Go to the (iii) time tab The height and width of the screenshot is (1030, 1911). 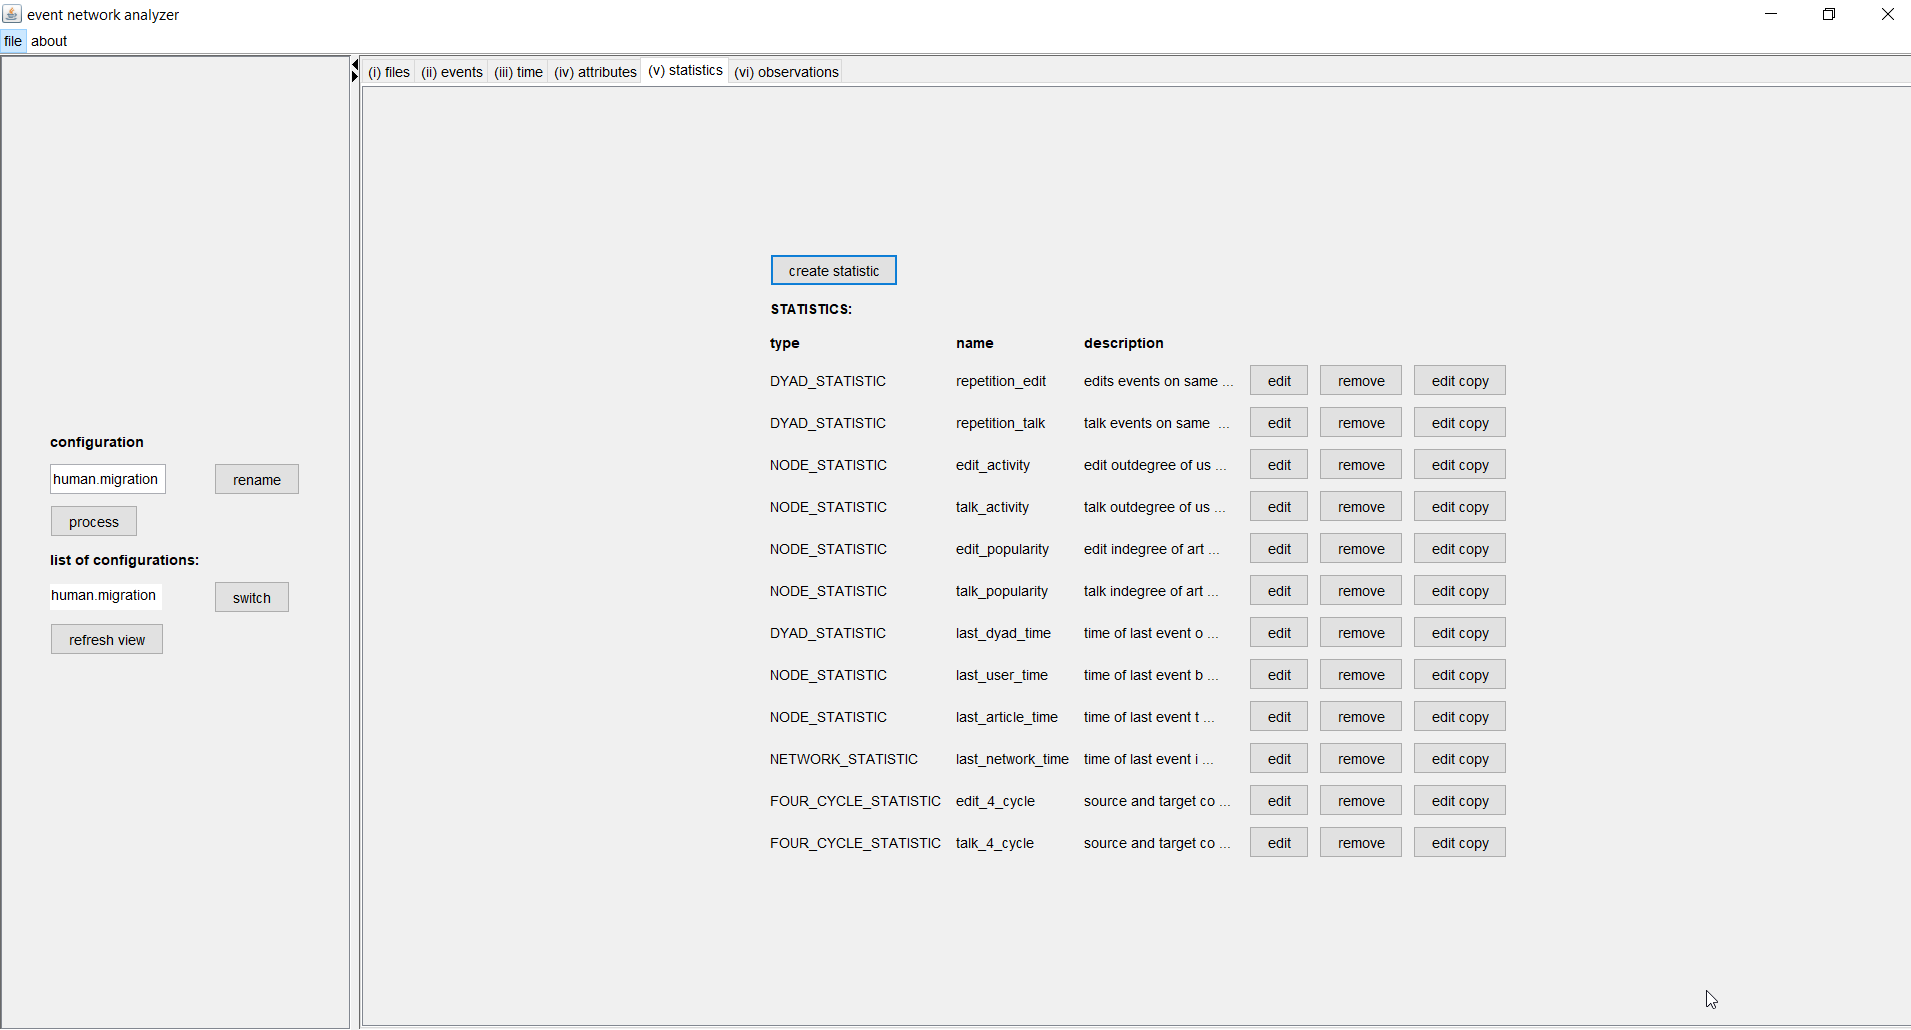point(518,72)
